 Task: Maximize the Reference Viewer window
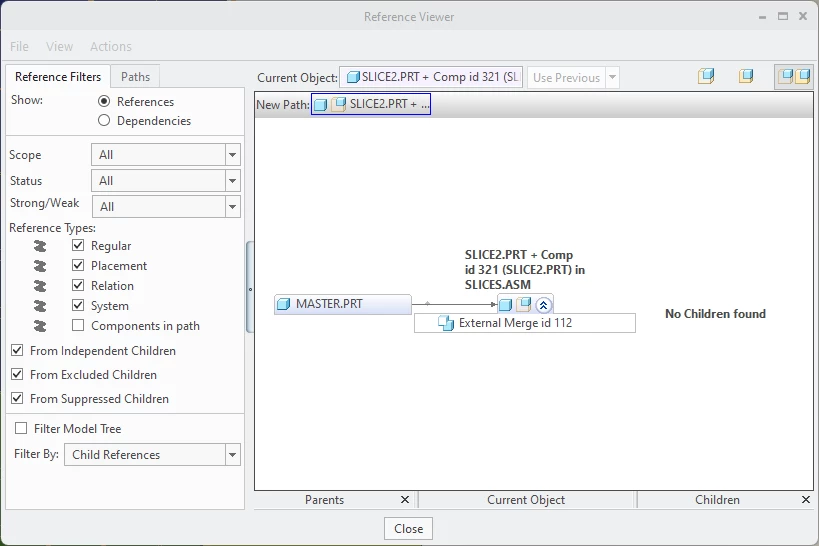[x=782, y=17]
